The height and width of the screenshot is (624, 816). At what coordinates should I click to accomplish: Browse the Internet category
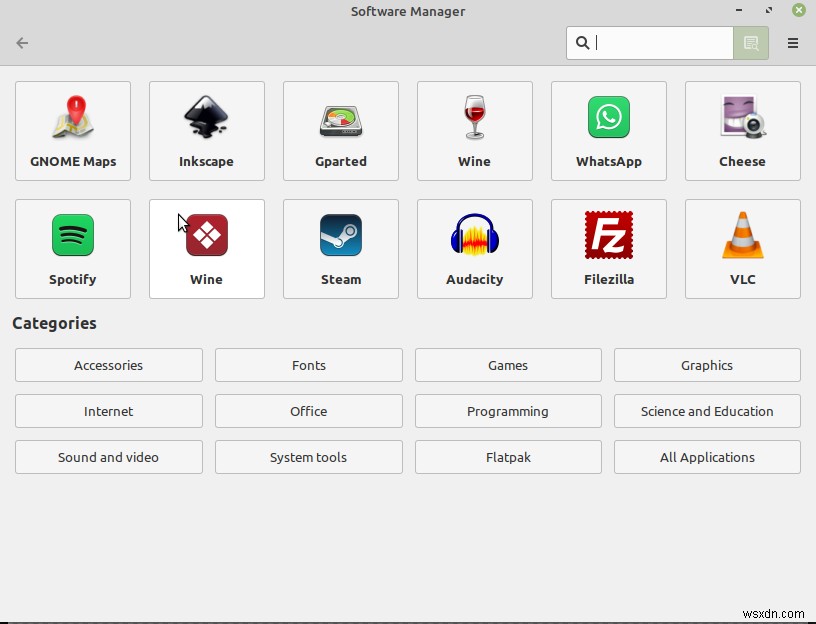click(x=109, y=411)
